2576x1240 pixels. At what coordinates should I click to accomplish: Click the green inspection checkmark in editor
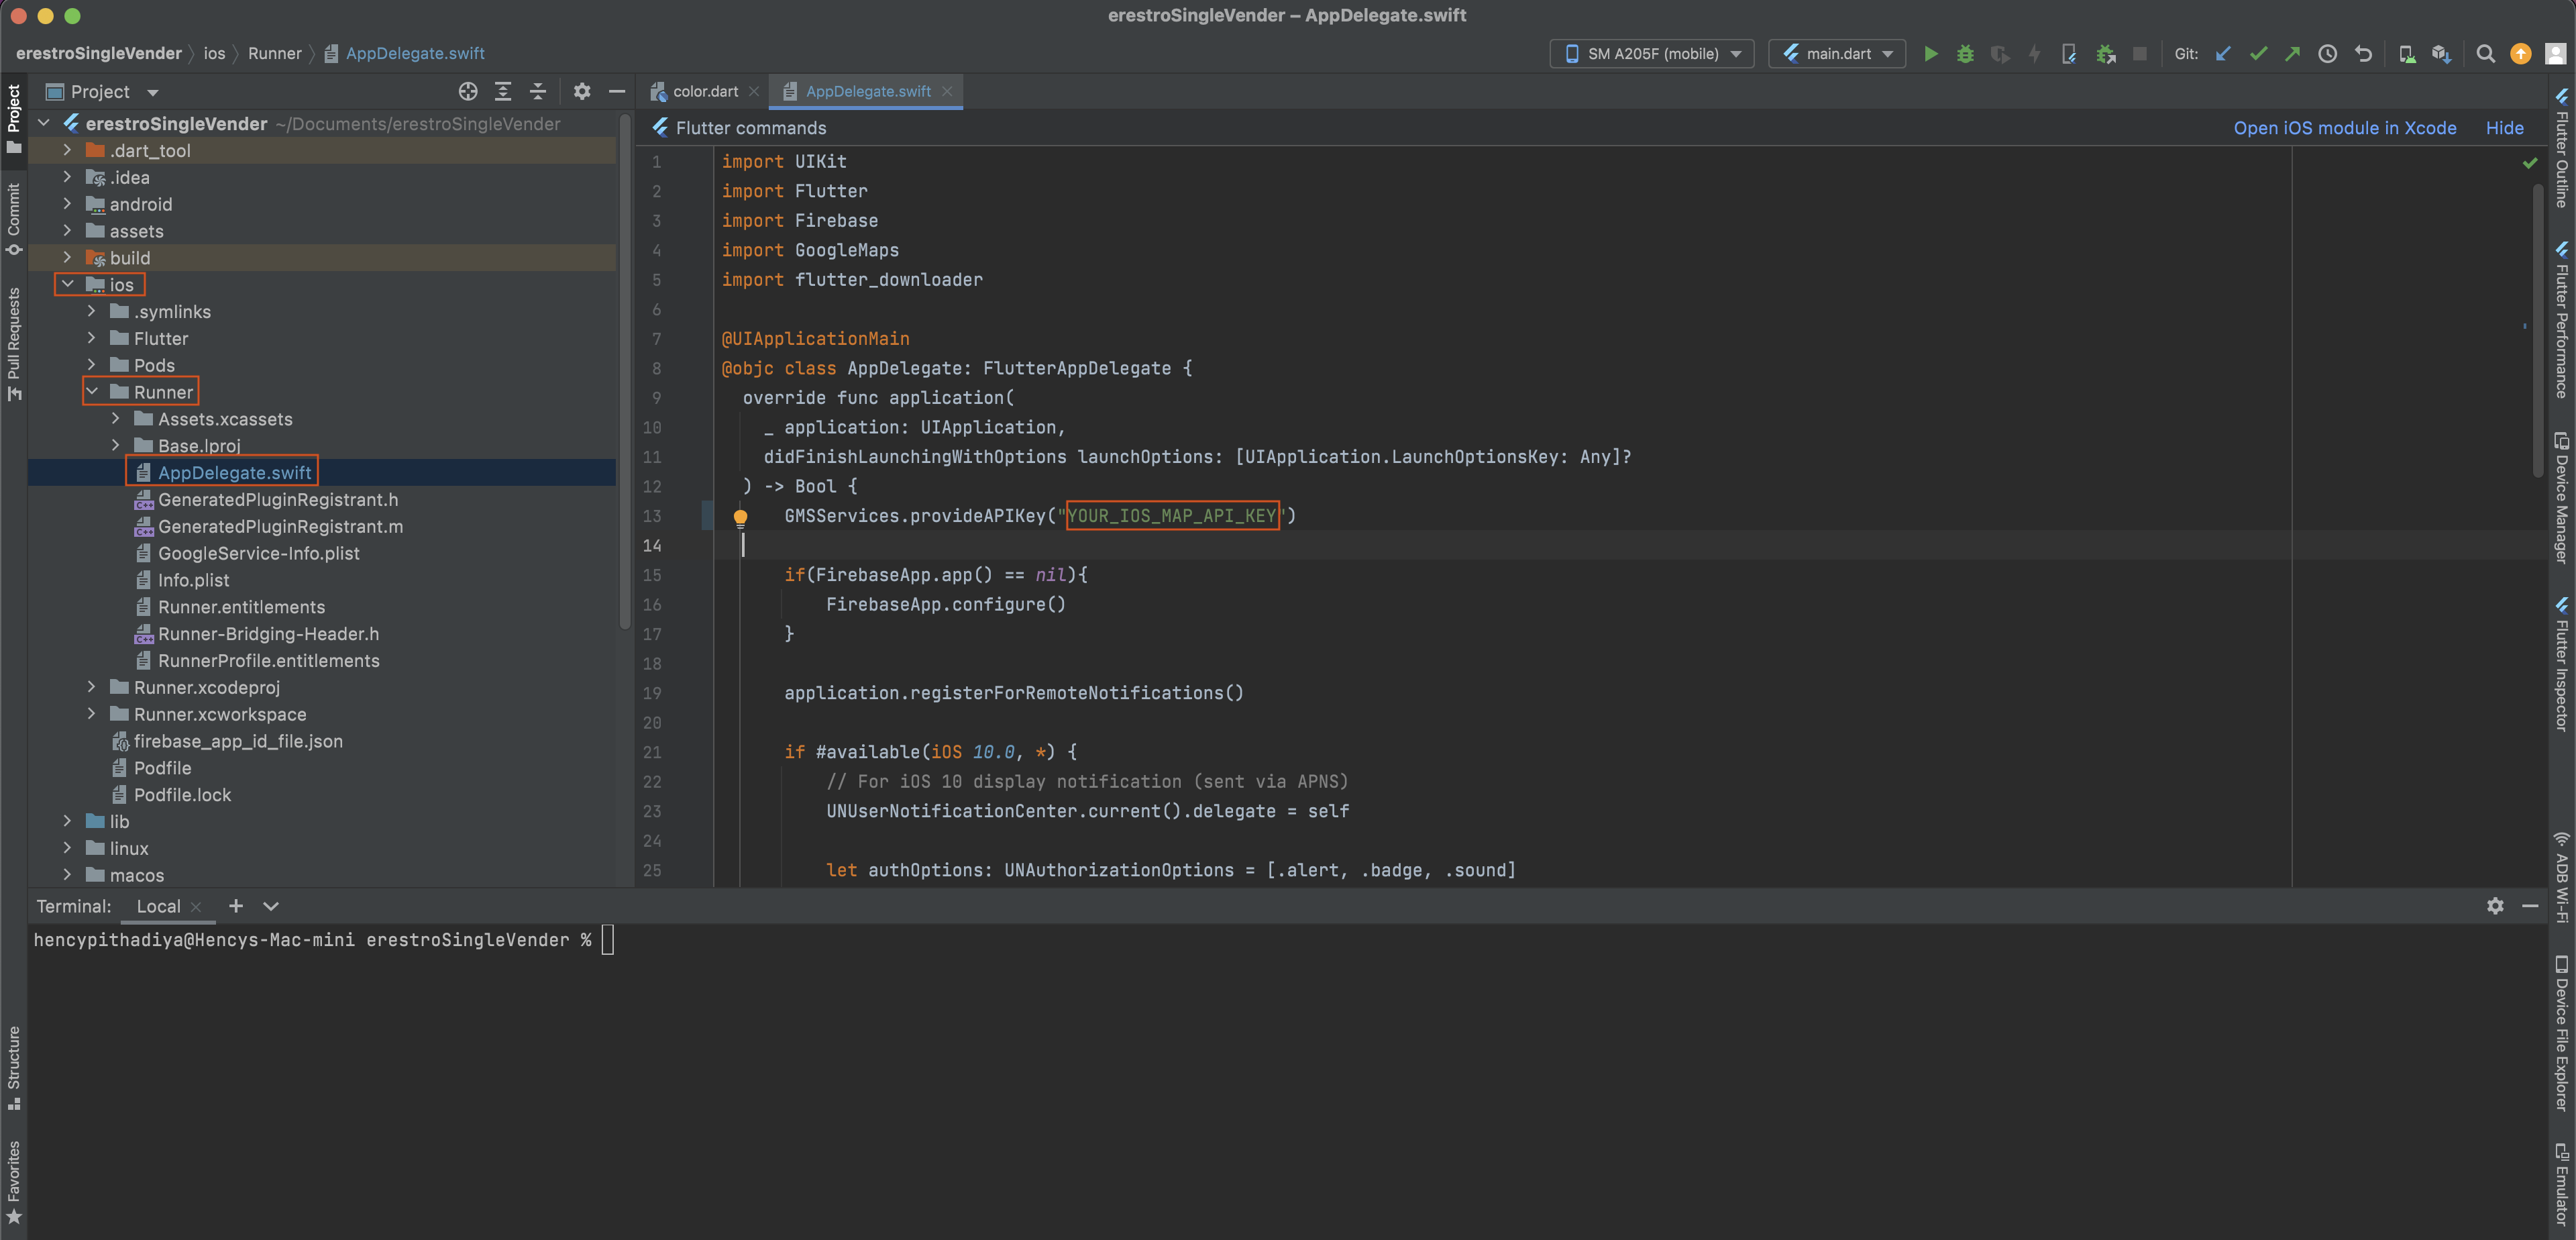tap(2529, 163)
